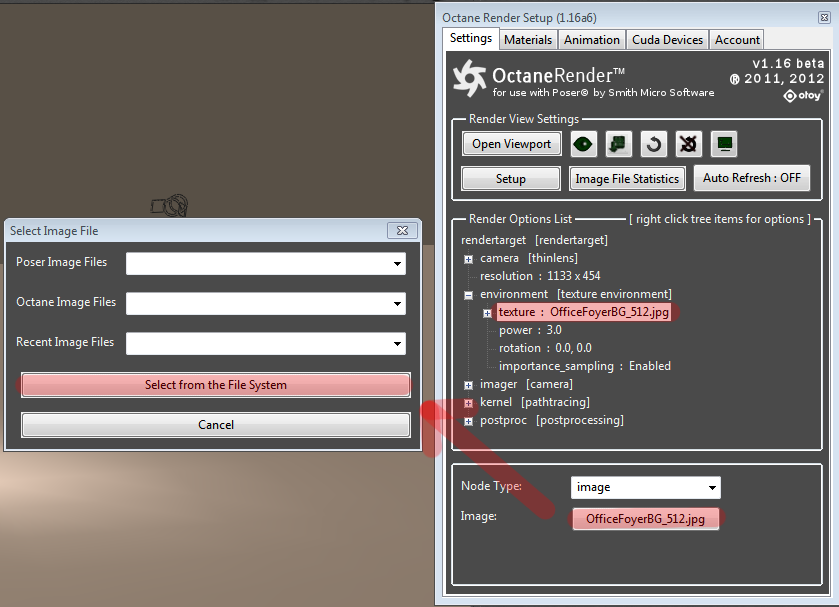The height and width of the screenshot is (607, 839).
Task: Select the environment [texture environment] label
Action: (x=576, y=294)
